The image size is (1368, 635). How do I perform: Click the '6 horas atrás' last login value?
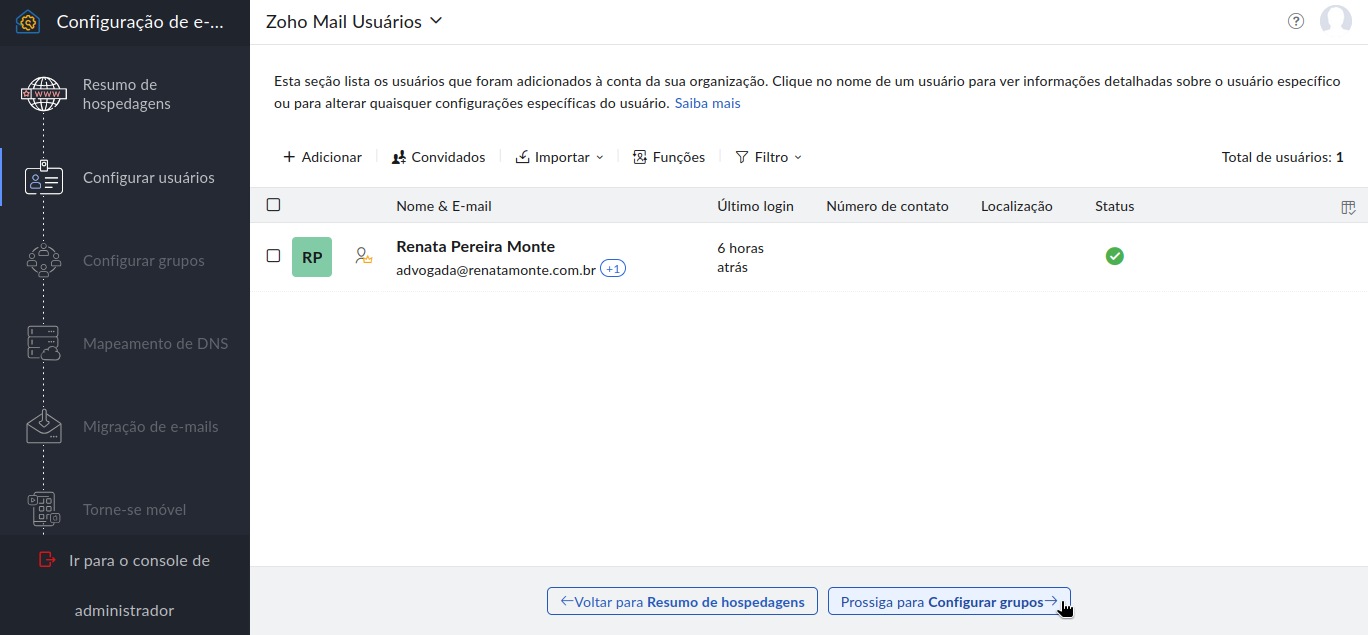pos(740,257)
